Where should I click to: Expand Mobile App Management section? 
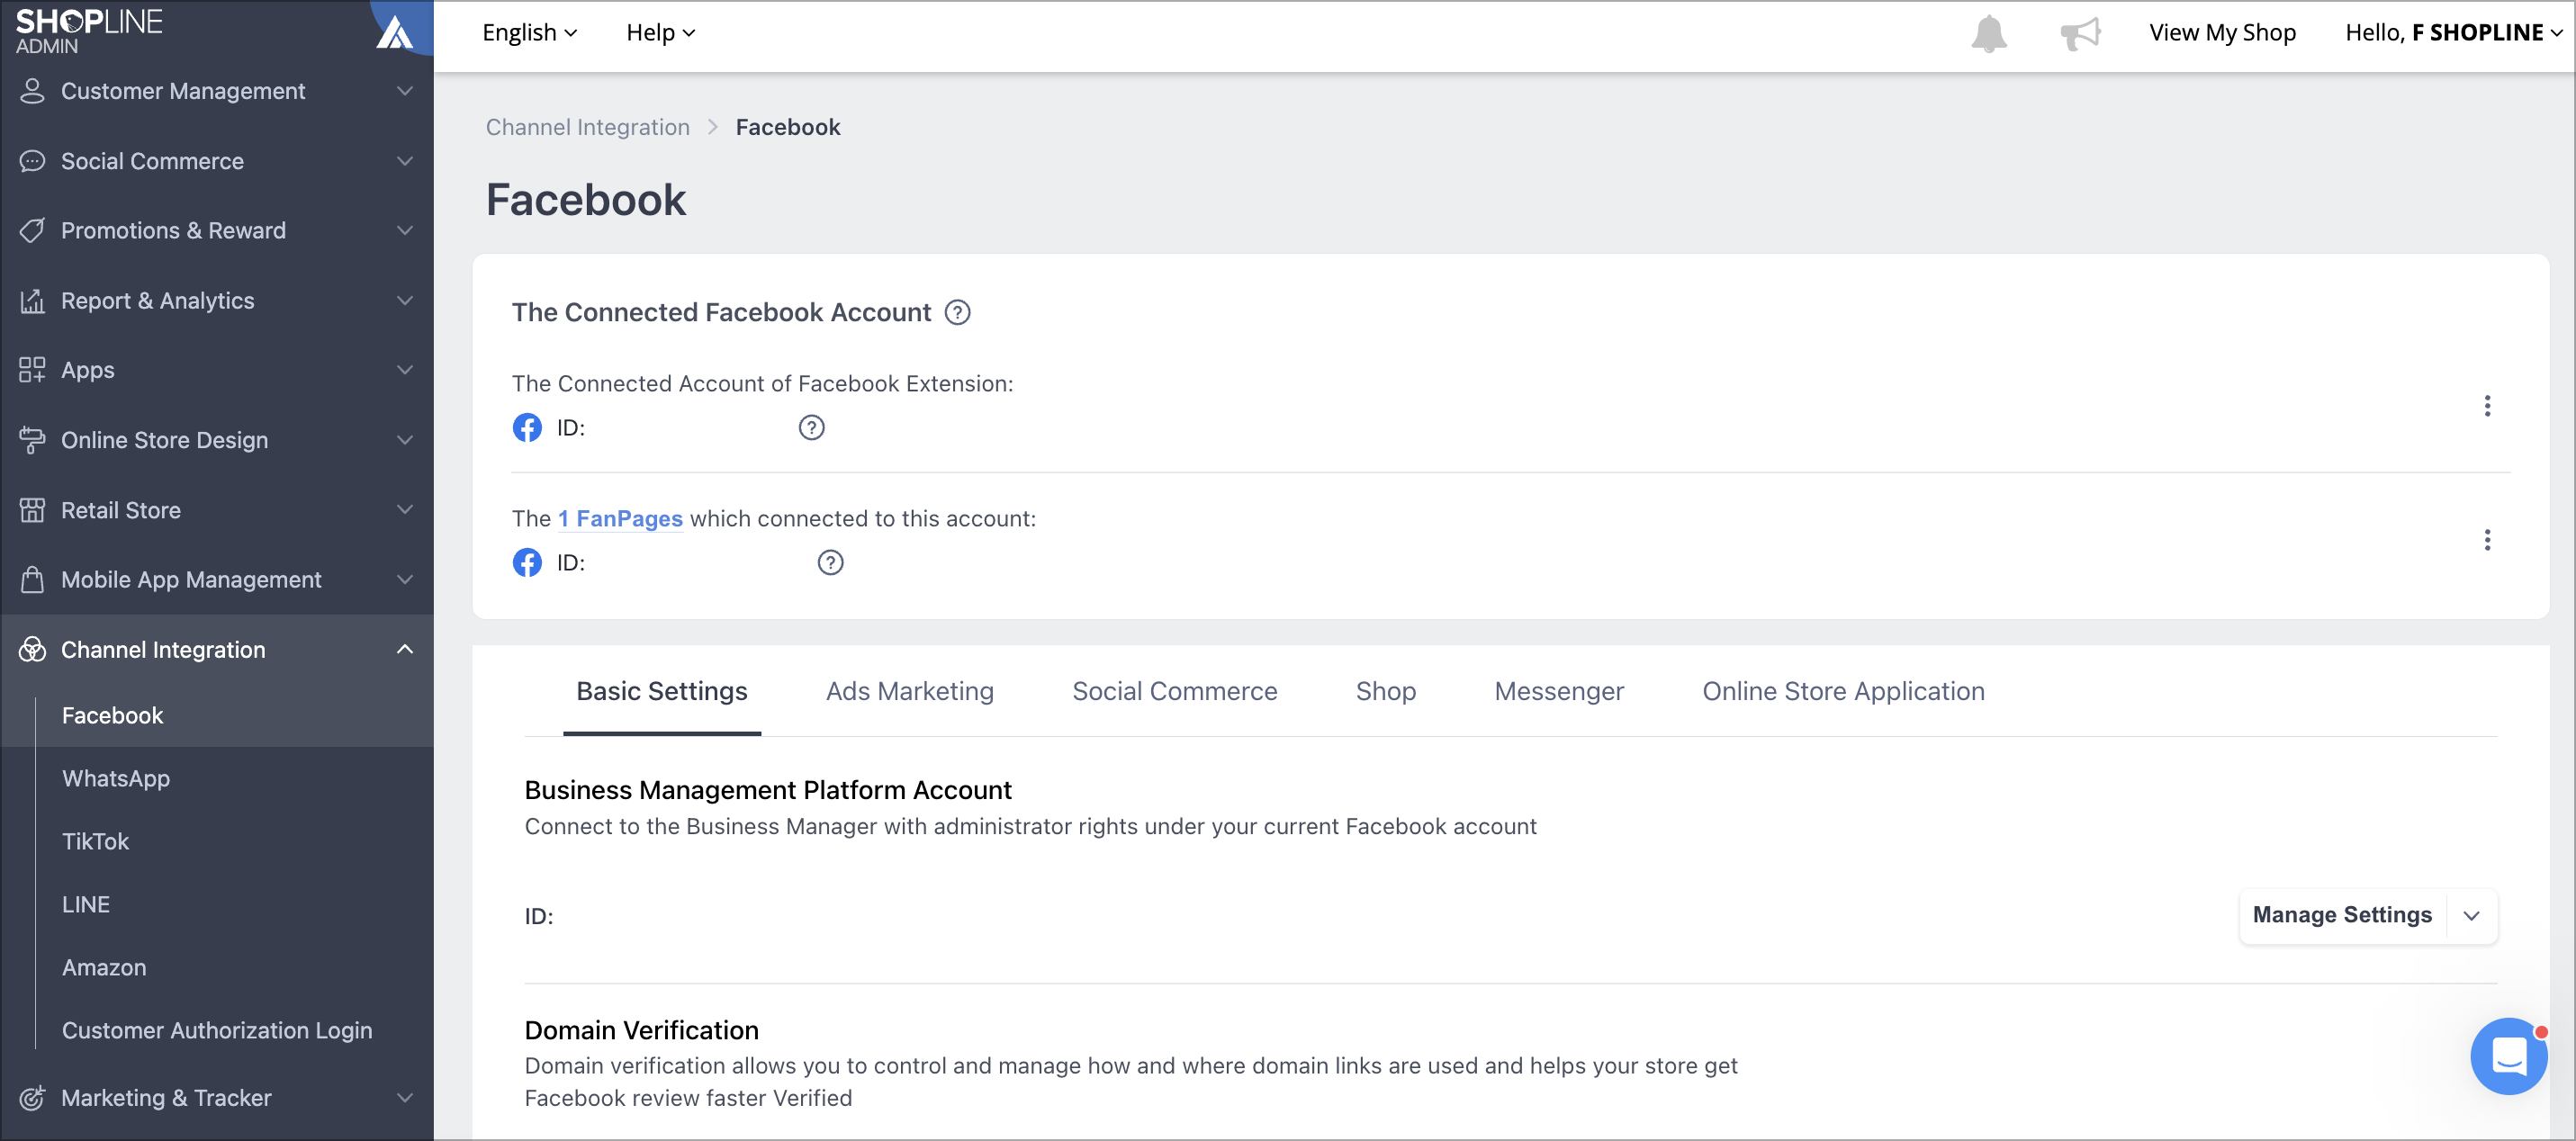pyautogui.click(x=404, y=580)
